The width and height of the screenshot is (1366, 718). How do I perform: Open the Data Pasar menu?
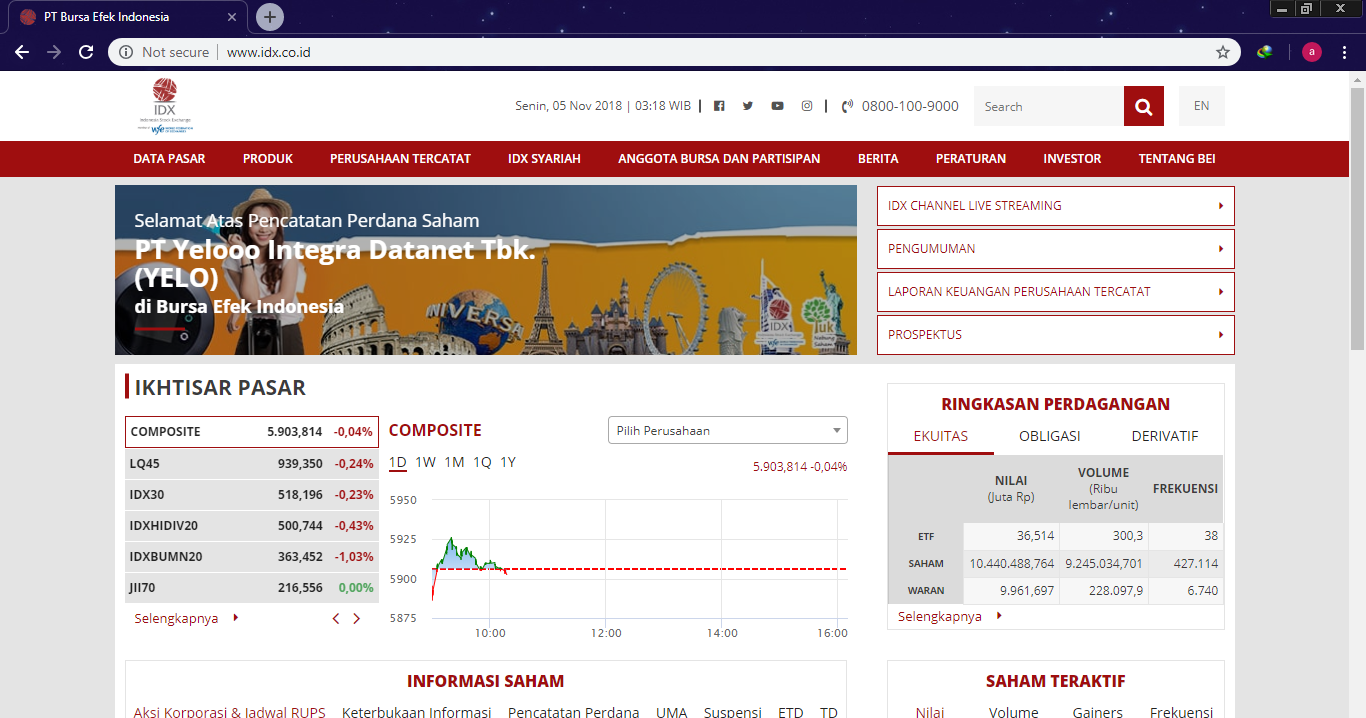click(169, 159)
